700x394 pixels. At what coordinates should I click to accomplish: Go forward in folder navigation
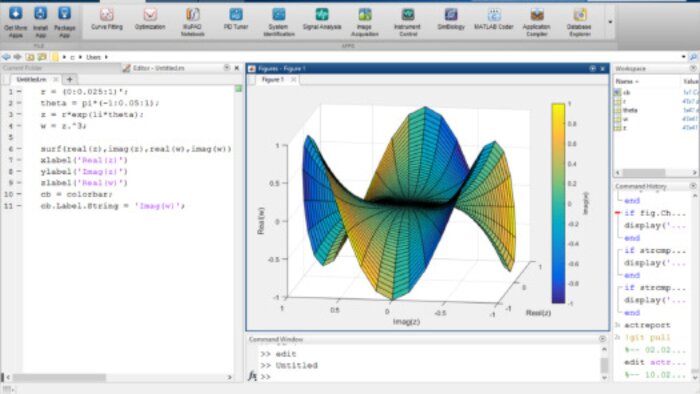coord(17,57)
